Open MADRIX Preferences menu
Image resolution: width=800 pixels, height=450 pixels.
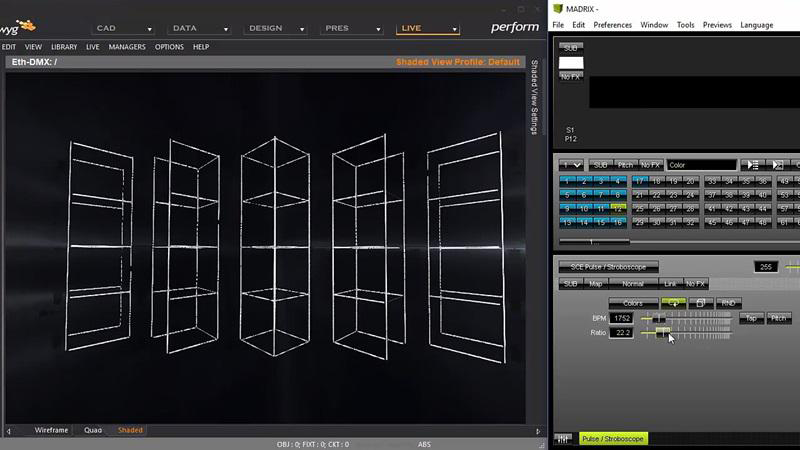[612, 25]
